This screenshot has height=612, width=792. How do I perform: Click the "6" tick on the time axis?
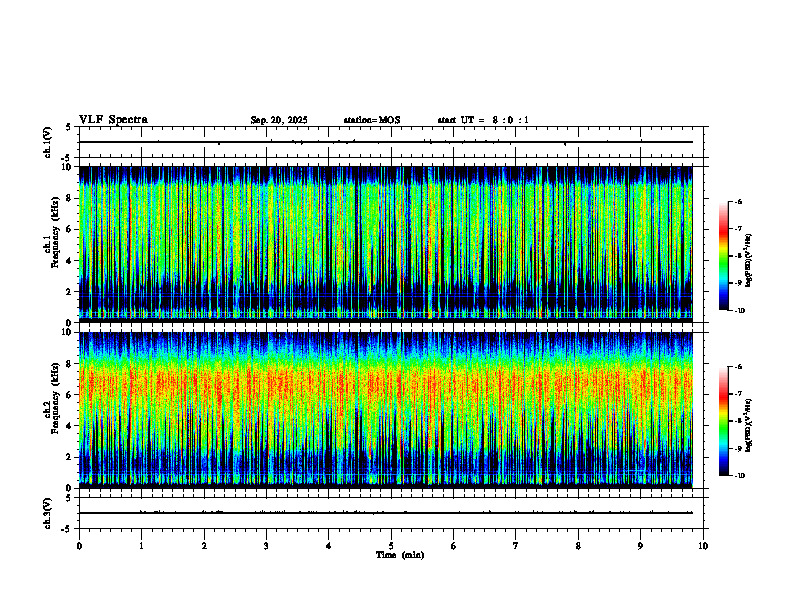pos(454,546)
